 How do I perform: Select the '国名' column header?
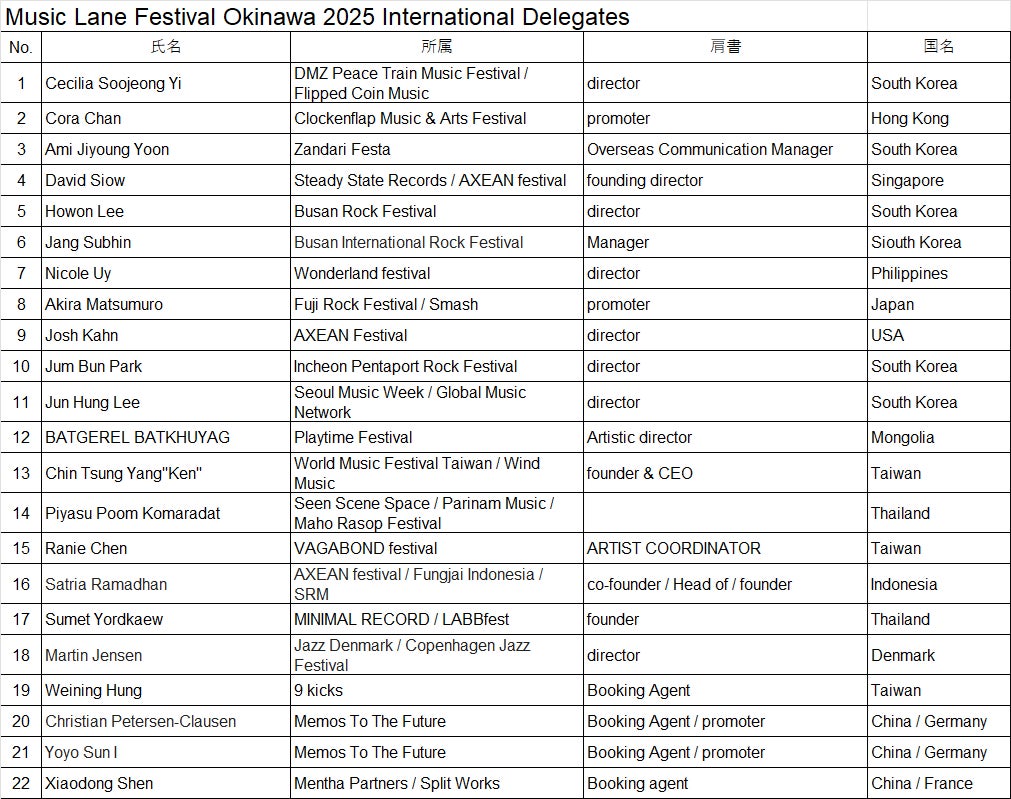coord(939,47)
